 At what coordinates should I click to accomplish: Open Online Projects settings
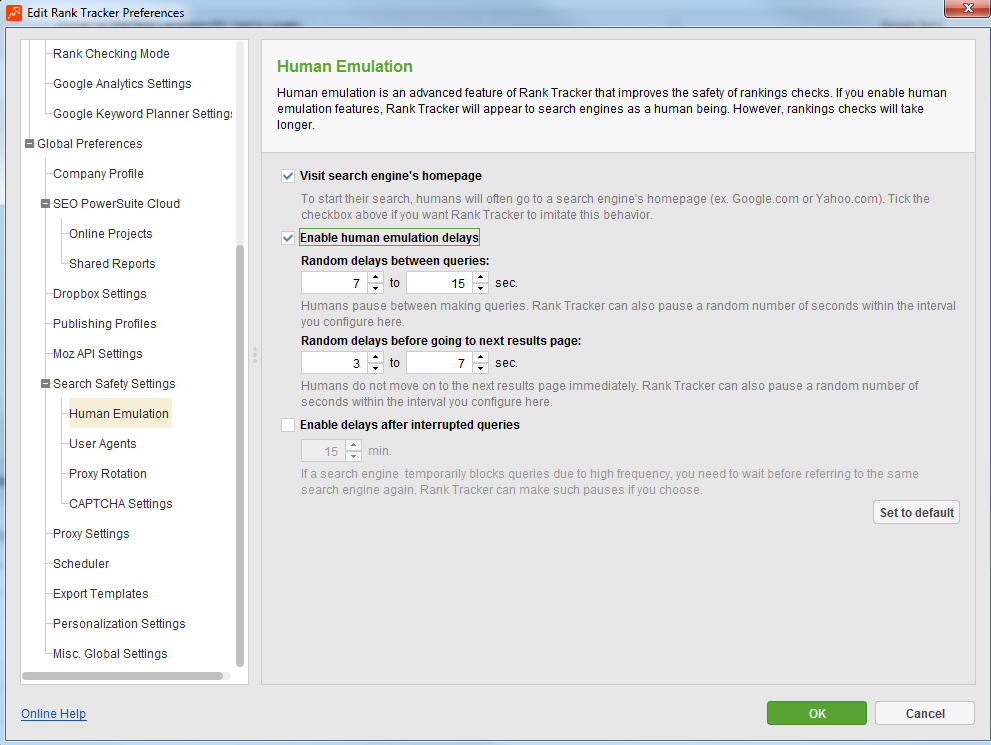111,234
